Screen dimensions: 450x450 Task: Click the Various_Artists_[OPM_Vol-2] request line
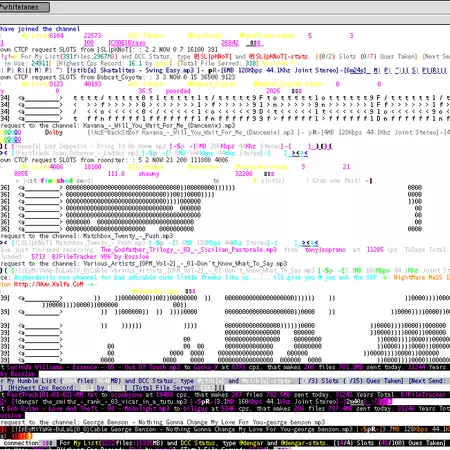click(x=143, y=264)
